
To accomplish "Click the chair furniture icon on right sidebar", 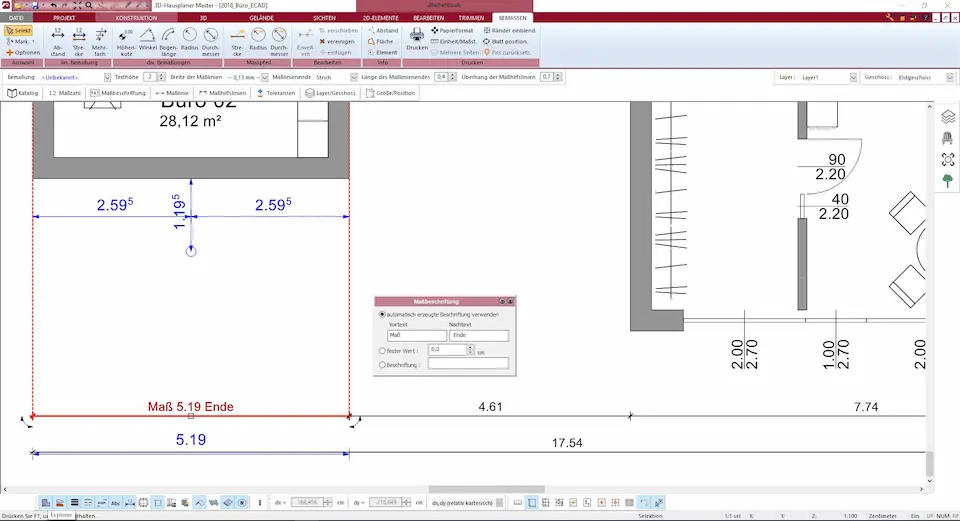I will [x=948, y=138].
